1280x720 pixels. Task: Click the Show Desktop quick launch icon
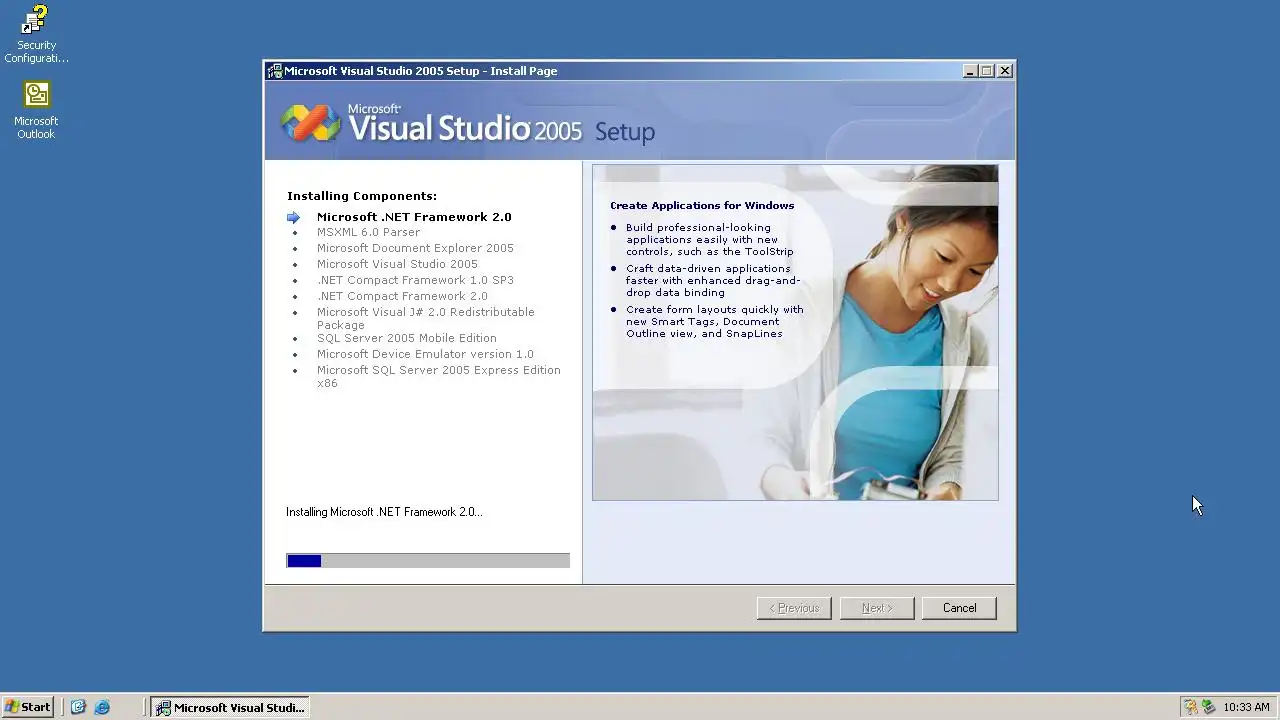(x=78, y=707)
